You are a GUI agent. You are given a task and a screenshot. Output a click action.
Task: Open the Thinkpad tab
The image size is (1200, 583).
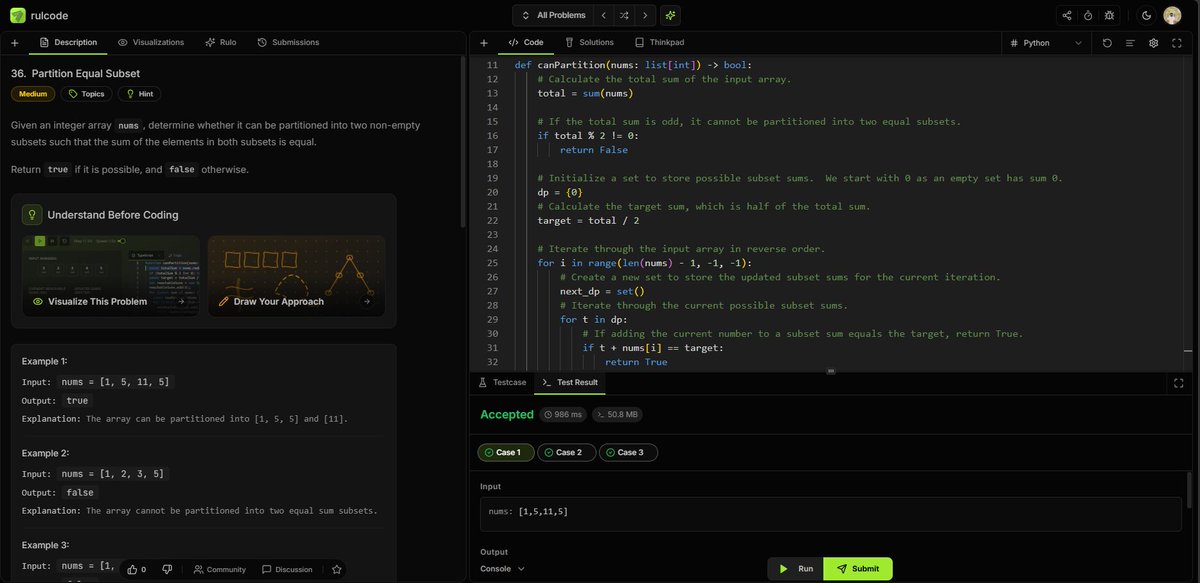(x=659, y=43)
